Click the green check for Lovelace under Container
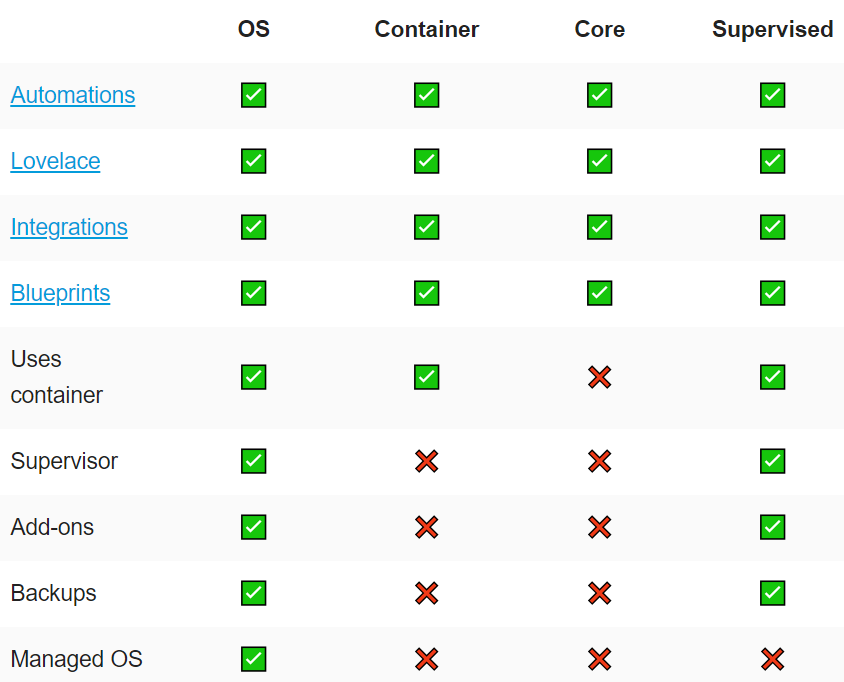Image resolution: width=844 pixels, height=682 pixels. [426, 161]
